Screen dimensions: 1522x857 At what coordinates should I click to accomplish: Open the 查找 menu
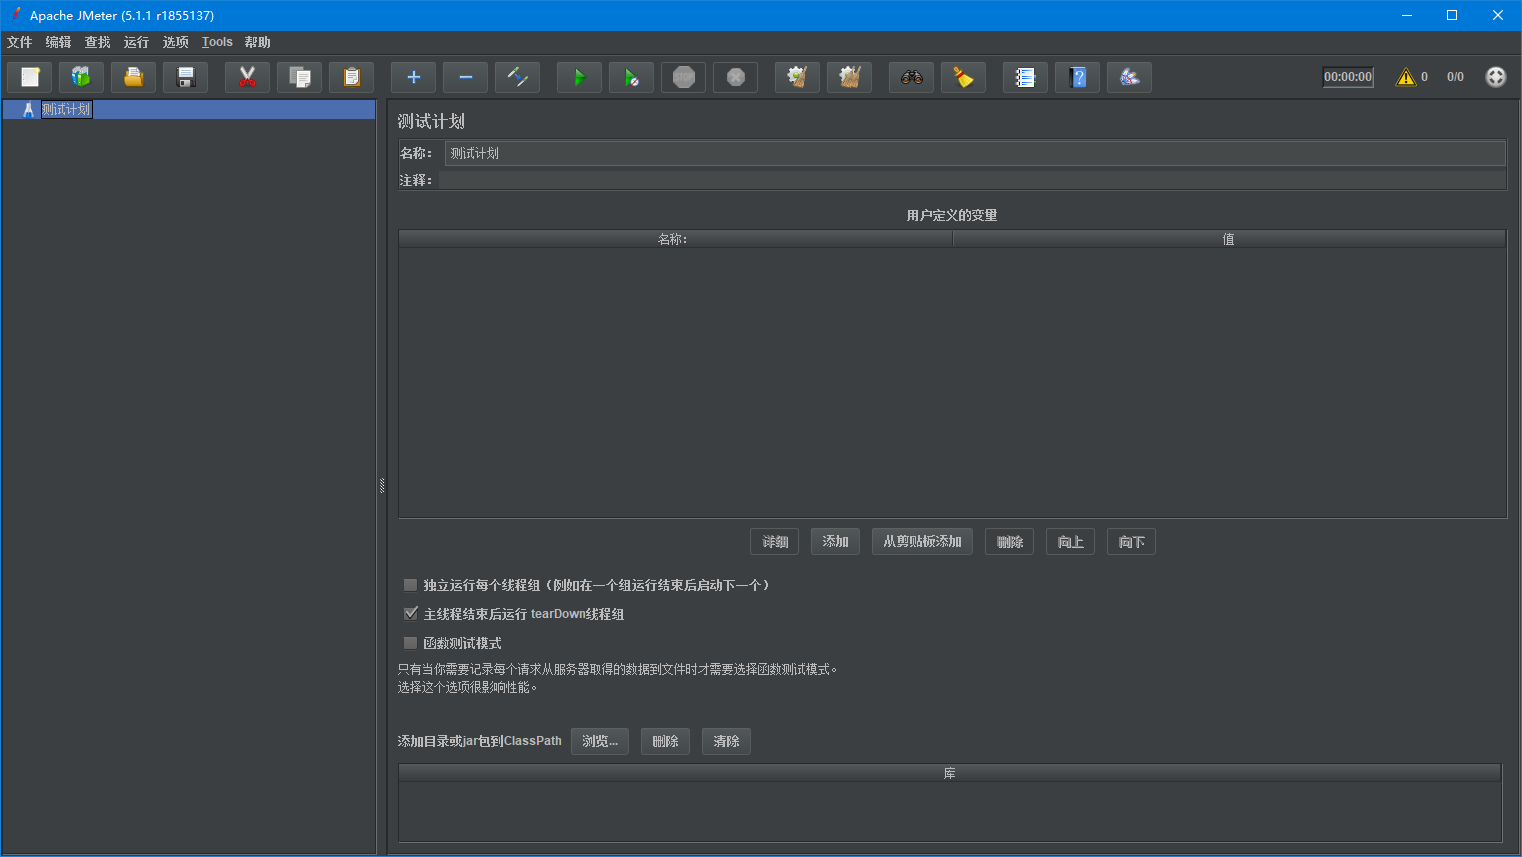click(97, 42)
